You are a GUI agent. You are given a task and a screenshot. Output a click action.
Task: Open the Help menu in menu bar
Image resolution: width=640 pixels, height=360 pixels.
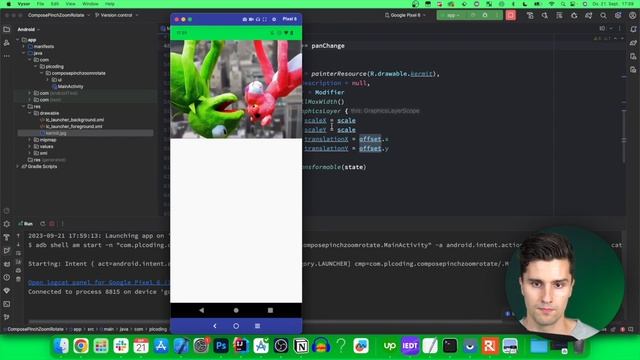pos(110,4)
